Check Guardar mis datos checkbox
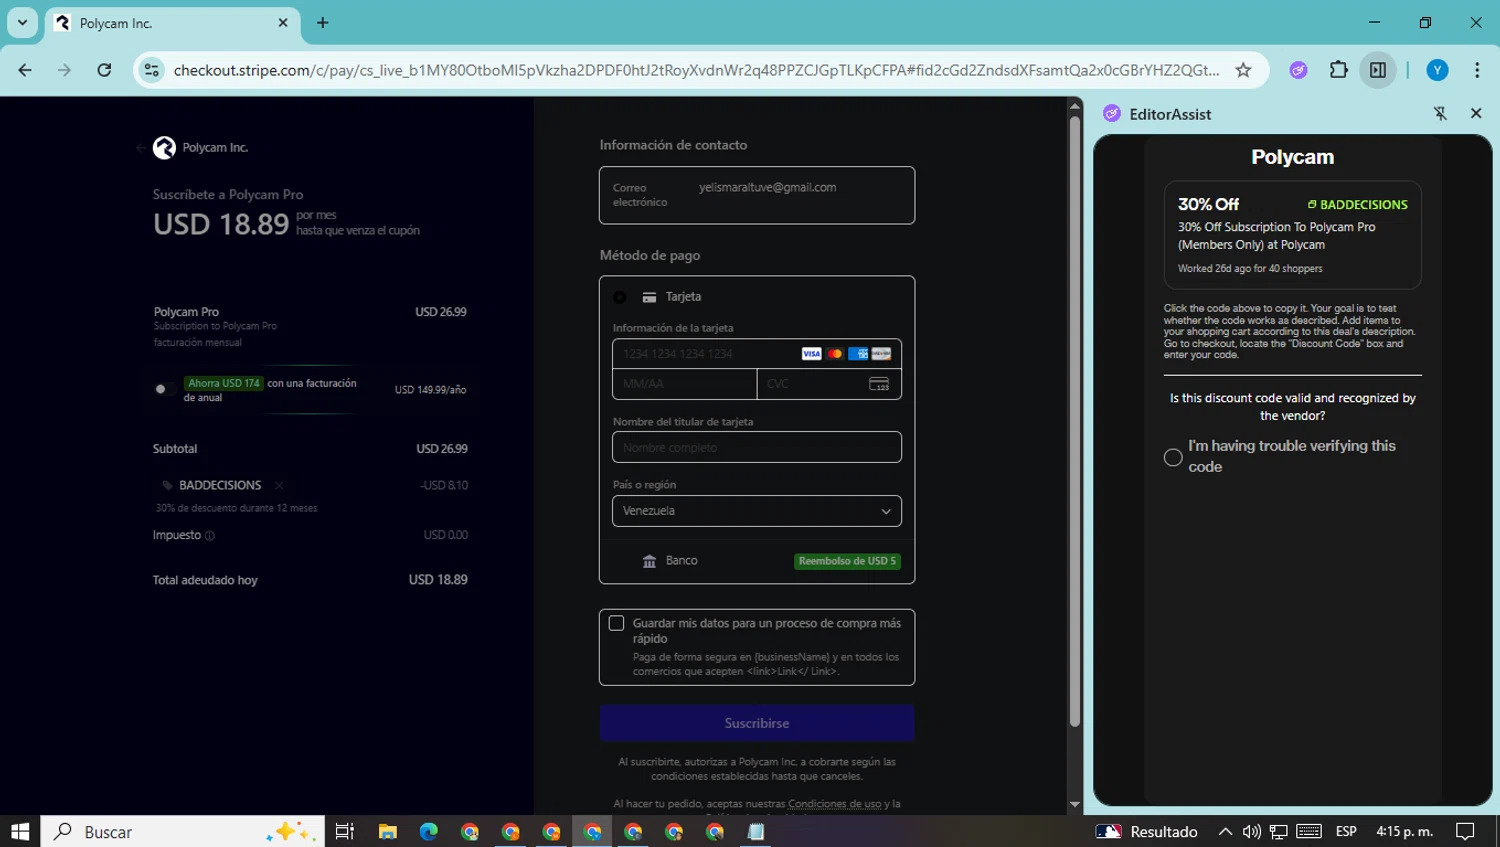This screenshot has height=847, width=1500. tap(617, 623)
